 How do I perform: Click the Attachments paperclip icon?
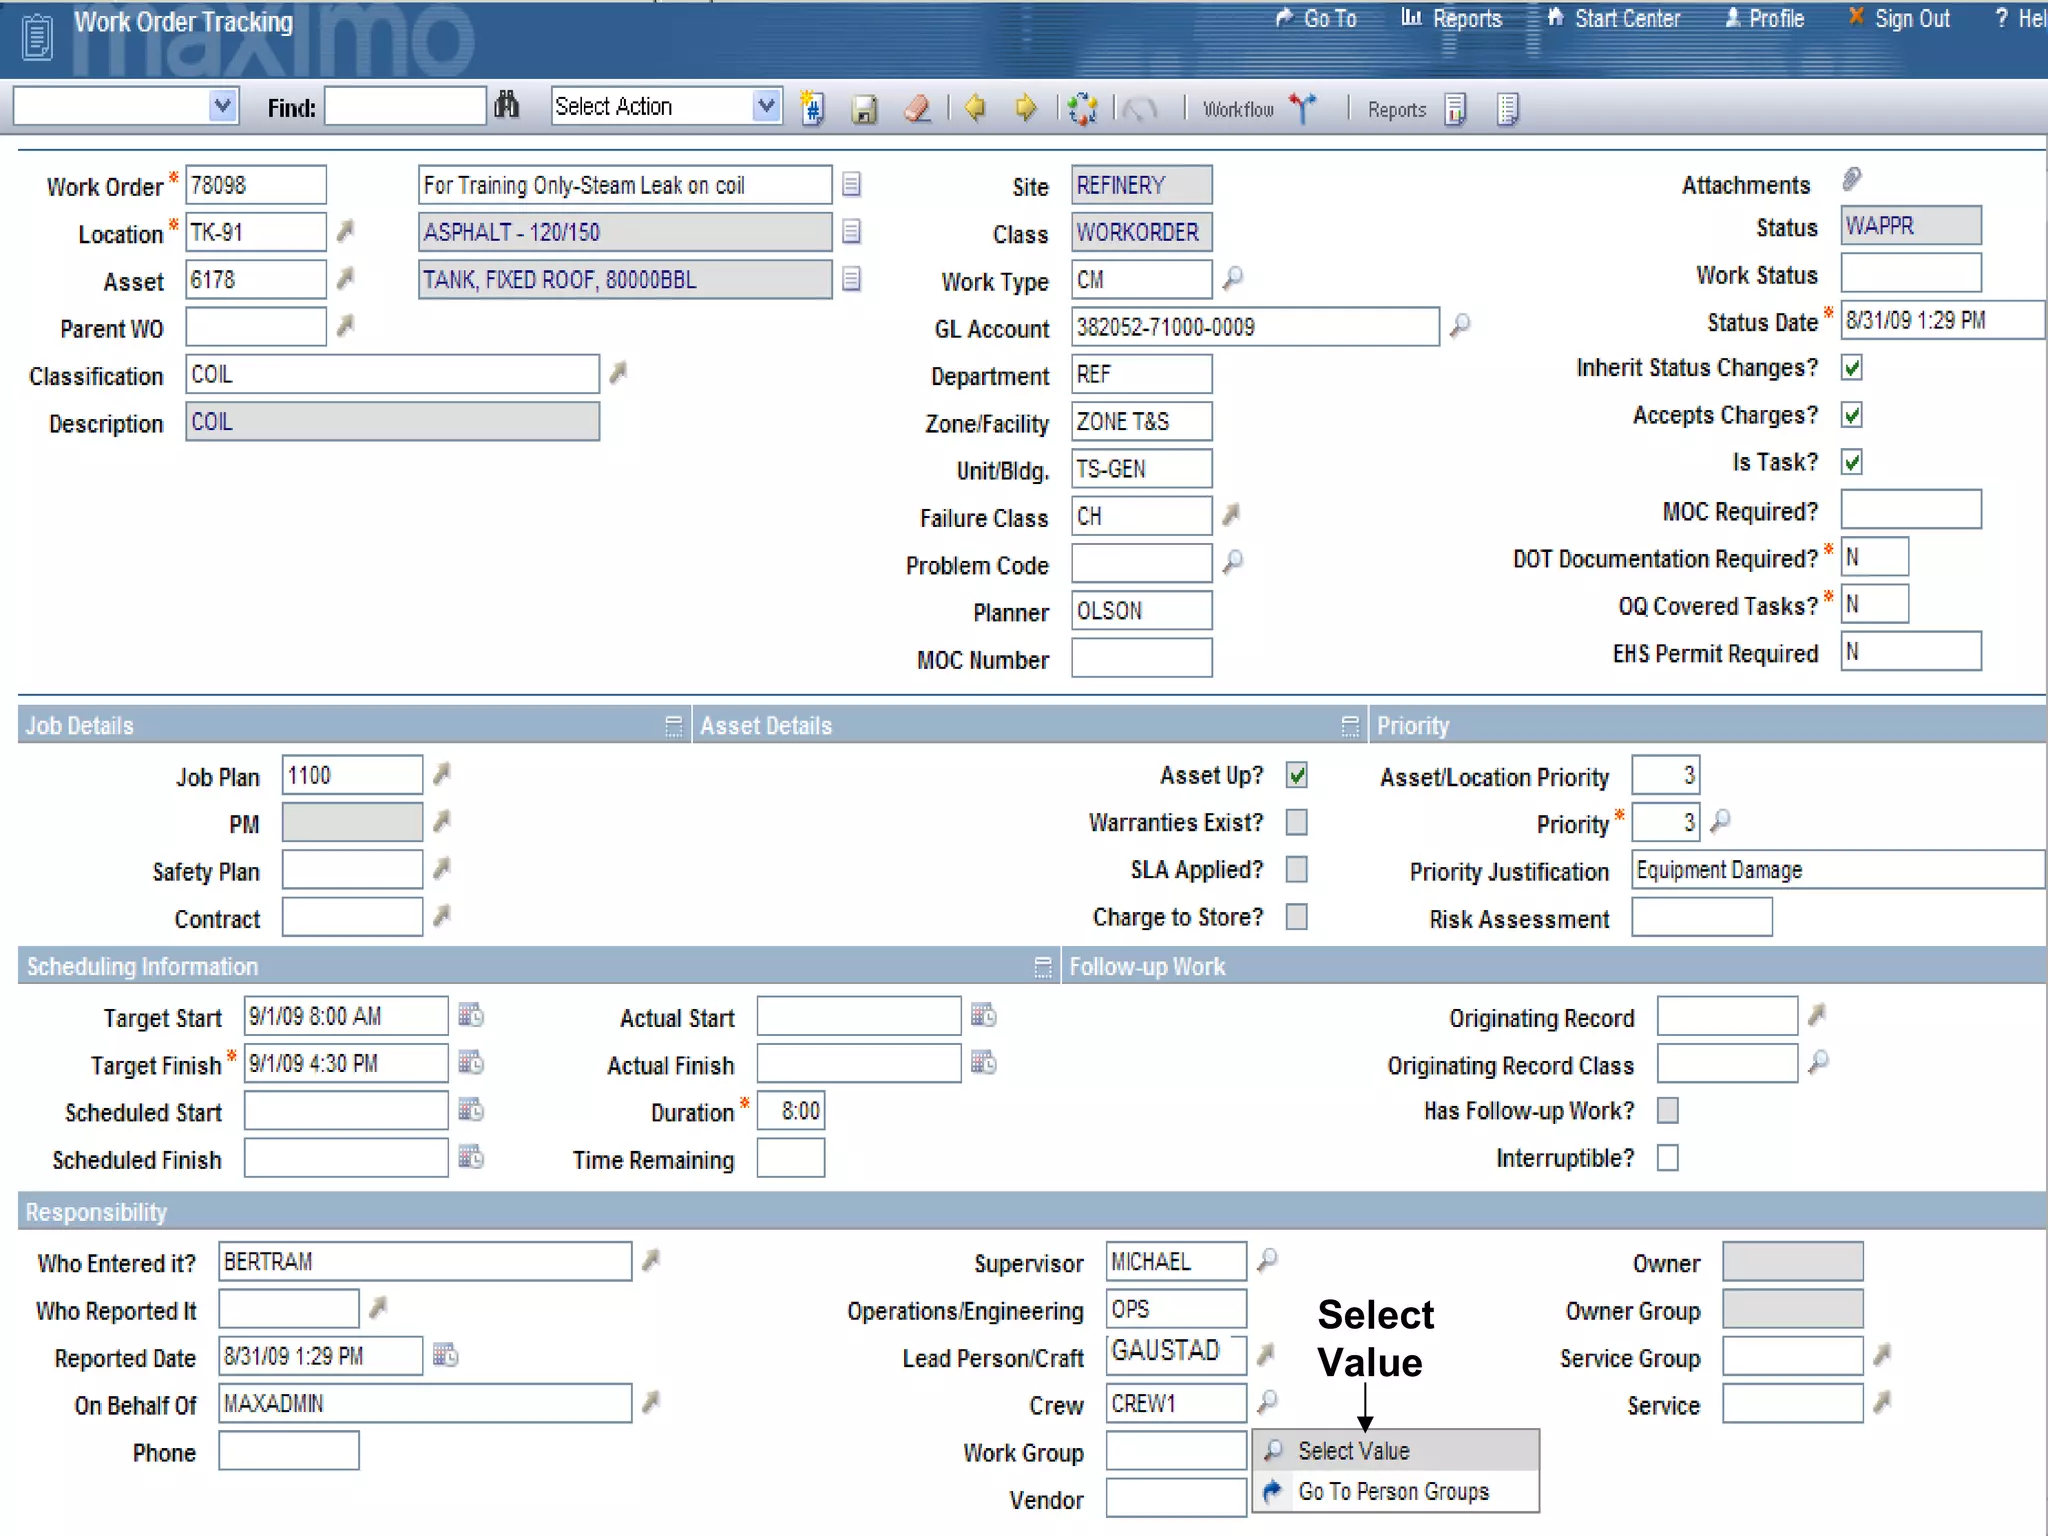(1852, 180)
